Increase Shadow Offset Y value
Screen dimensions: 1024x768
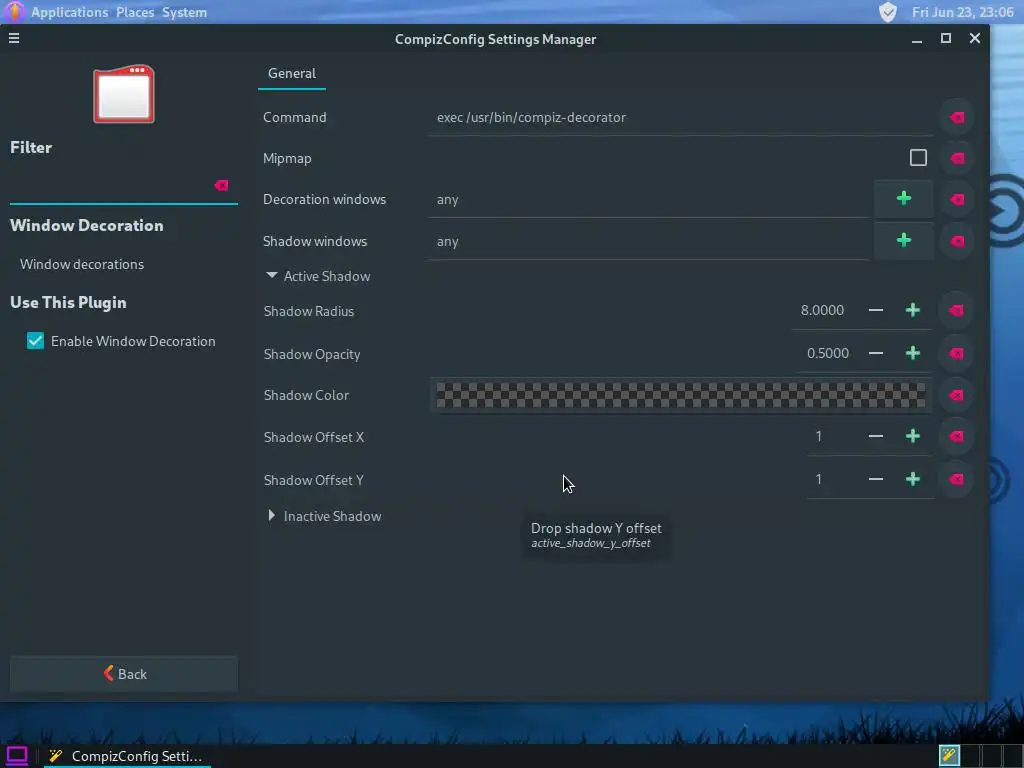(x=912, y=479)
